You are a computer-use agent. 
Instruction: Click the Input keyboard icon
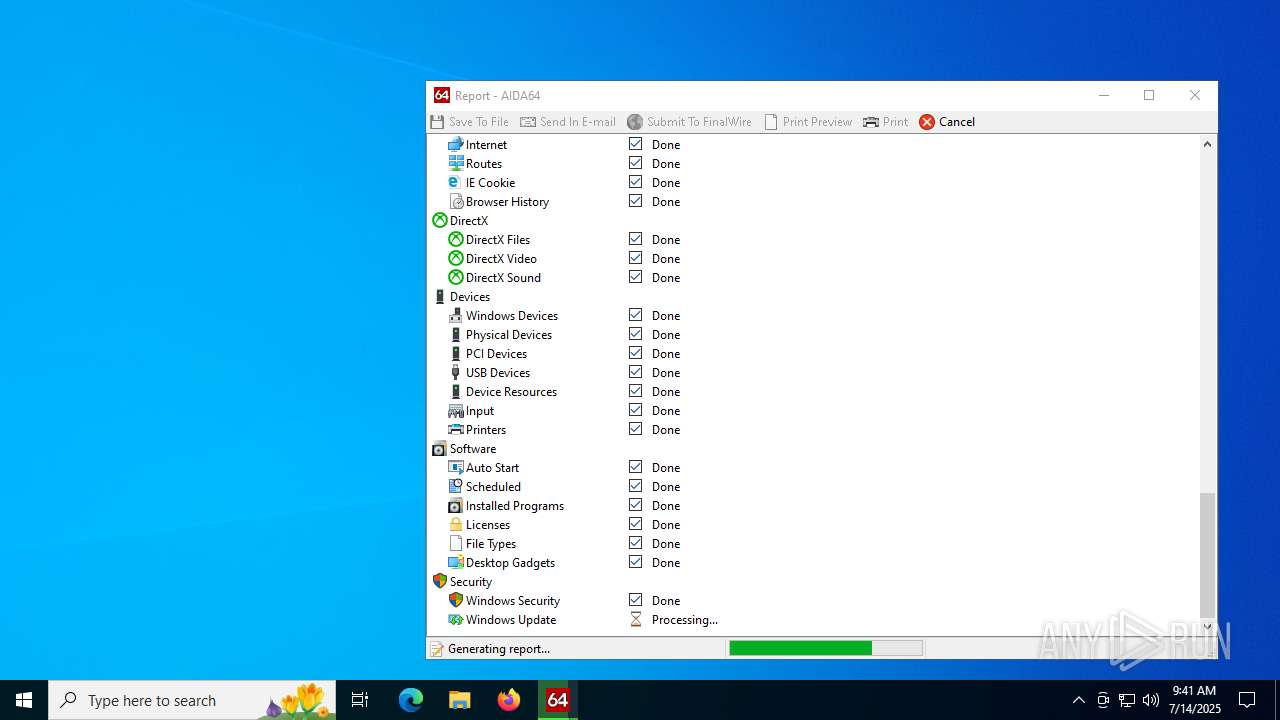(456, 410)
